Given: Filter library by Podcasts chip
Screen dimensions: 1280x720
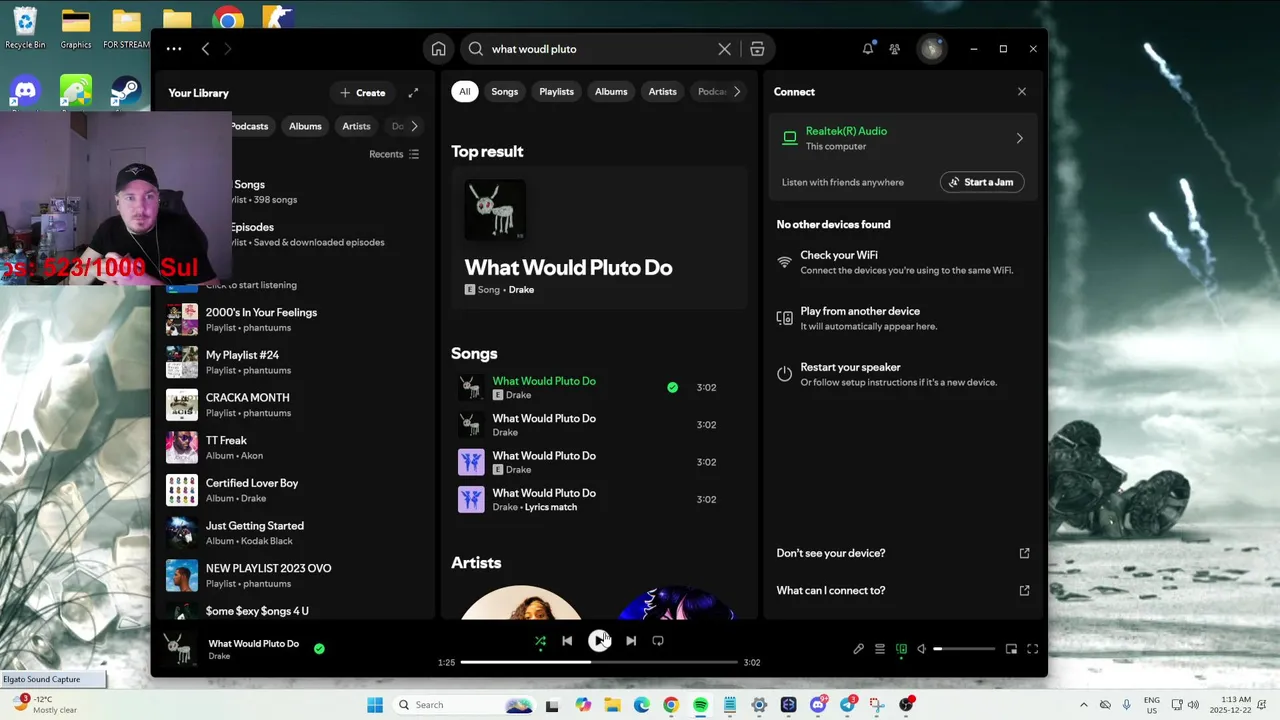Looking at the screenshot, I should [x=249, y=126].
